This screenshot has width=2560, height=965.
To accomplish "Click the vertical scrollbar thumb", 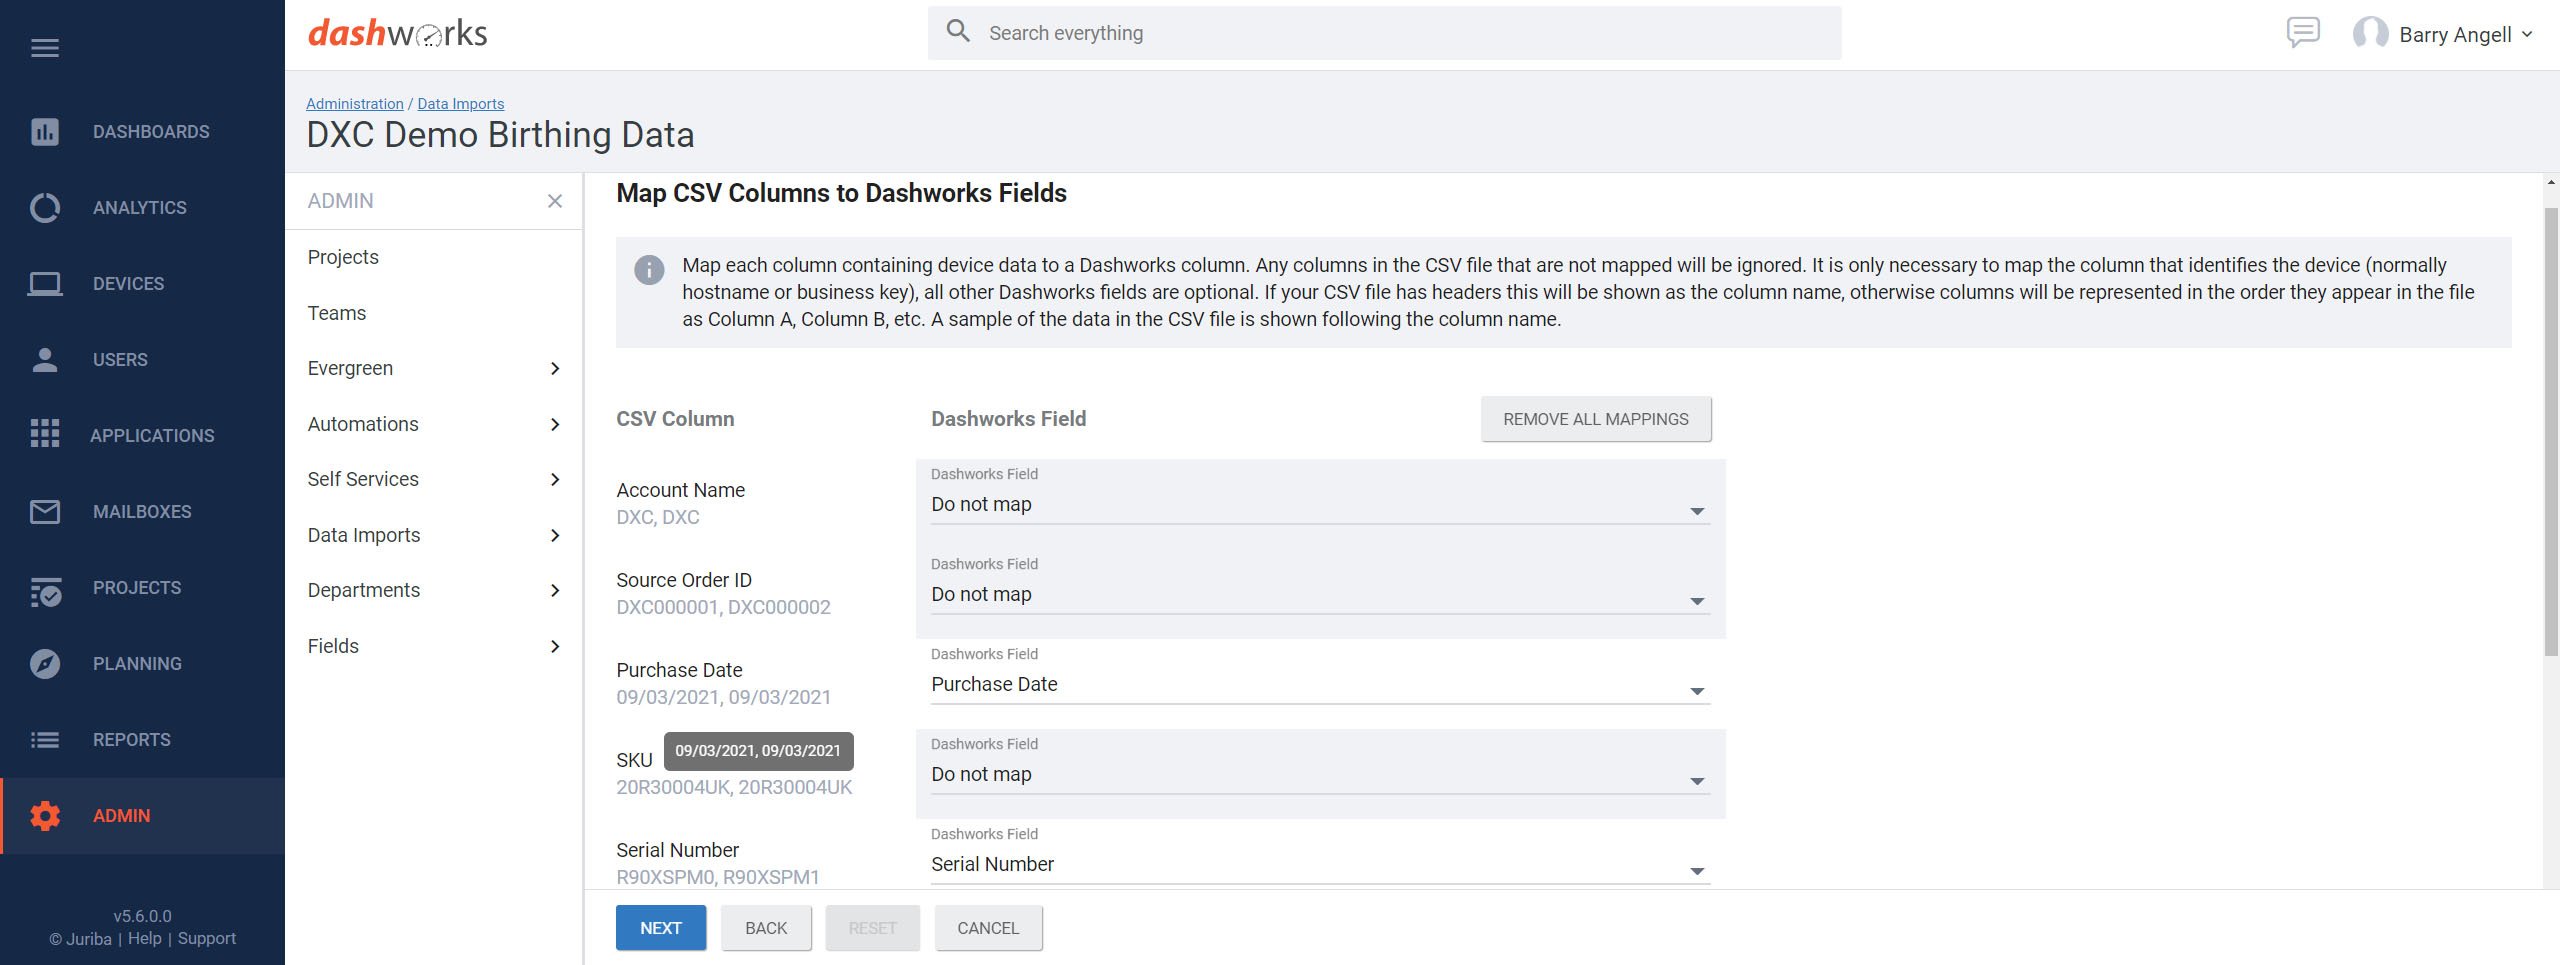I will tap(2551, 430).
